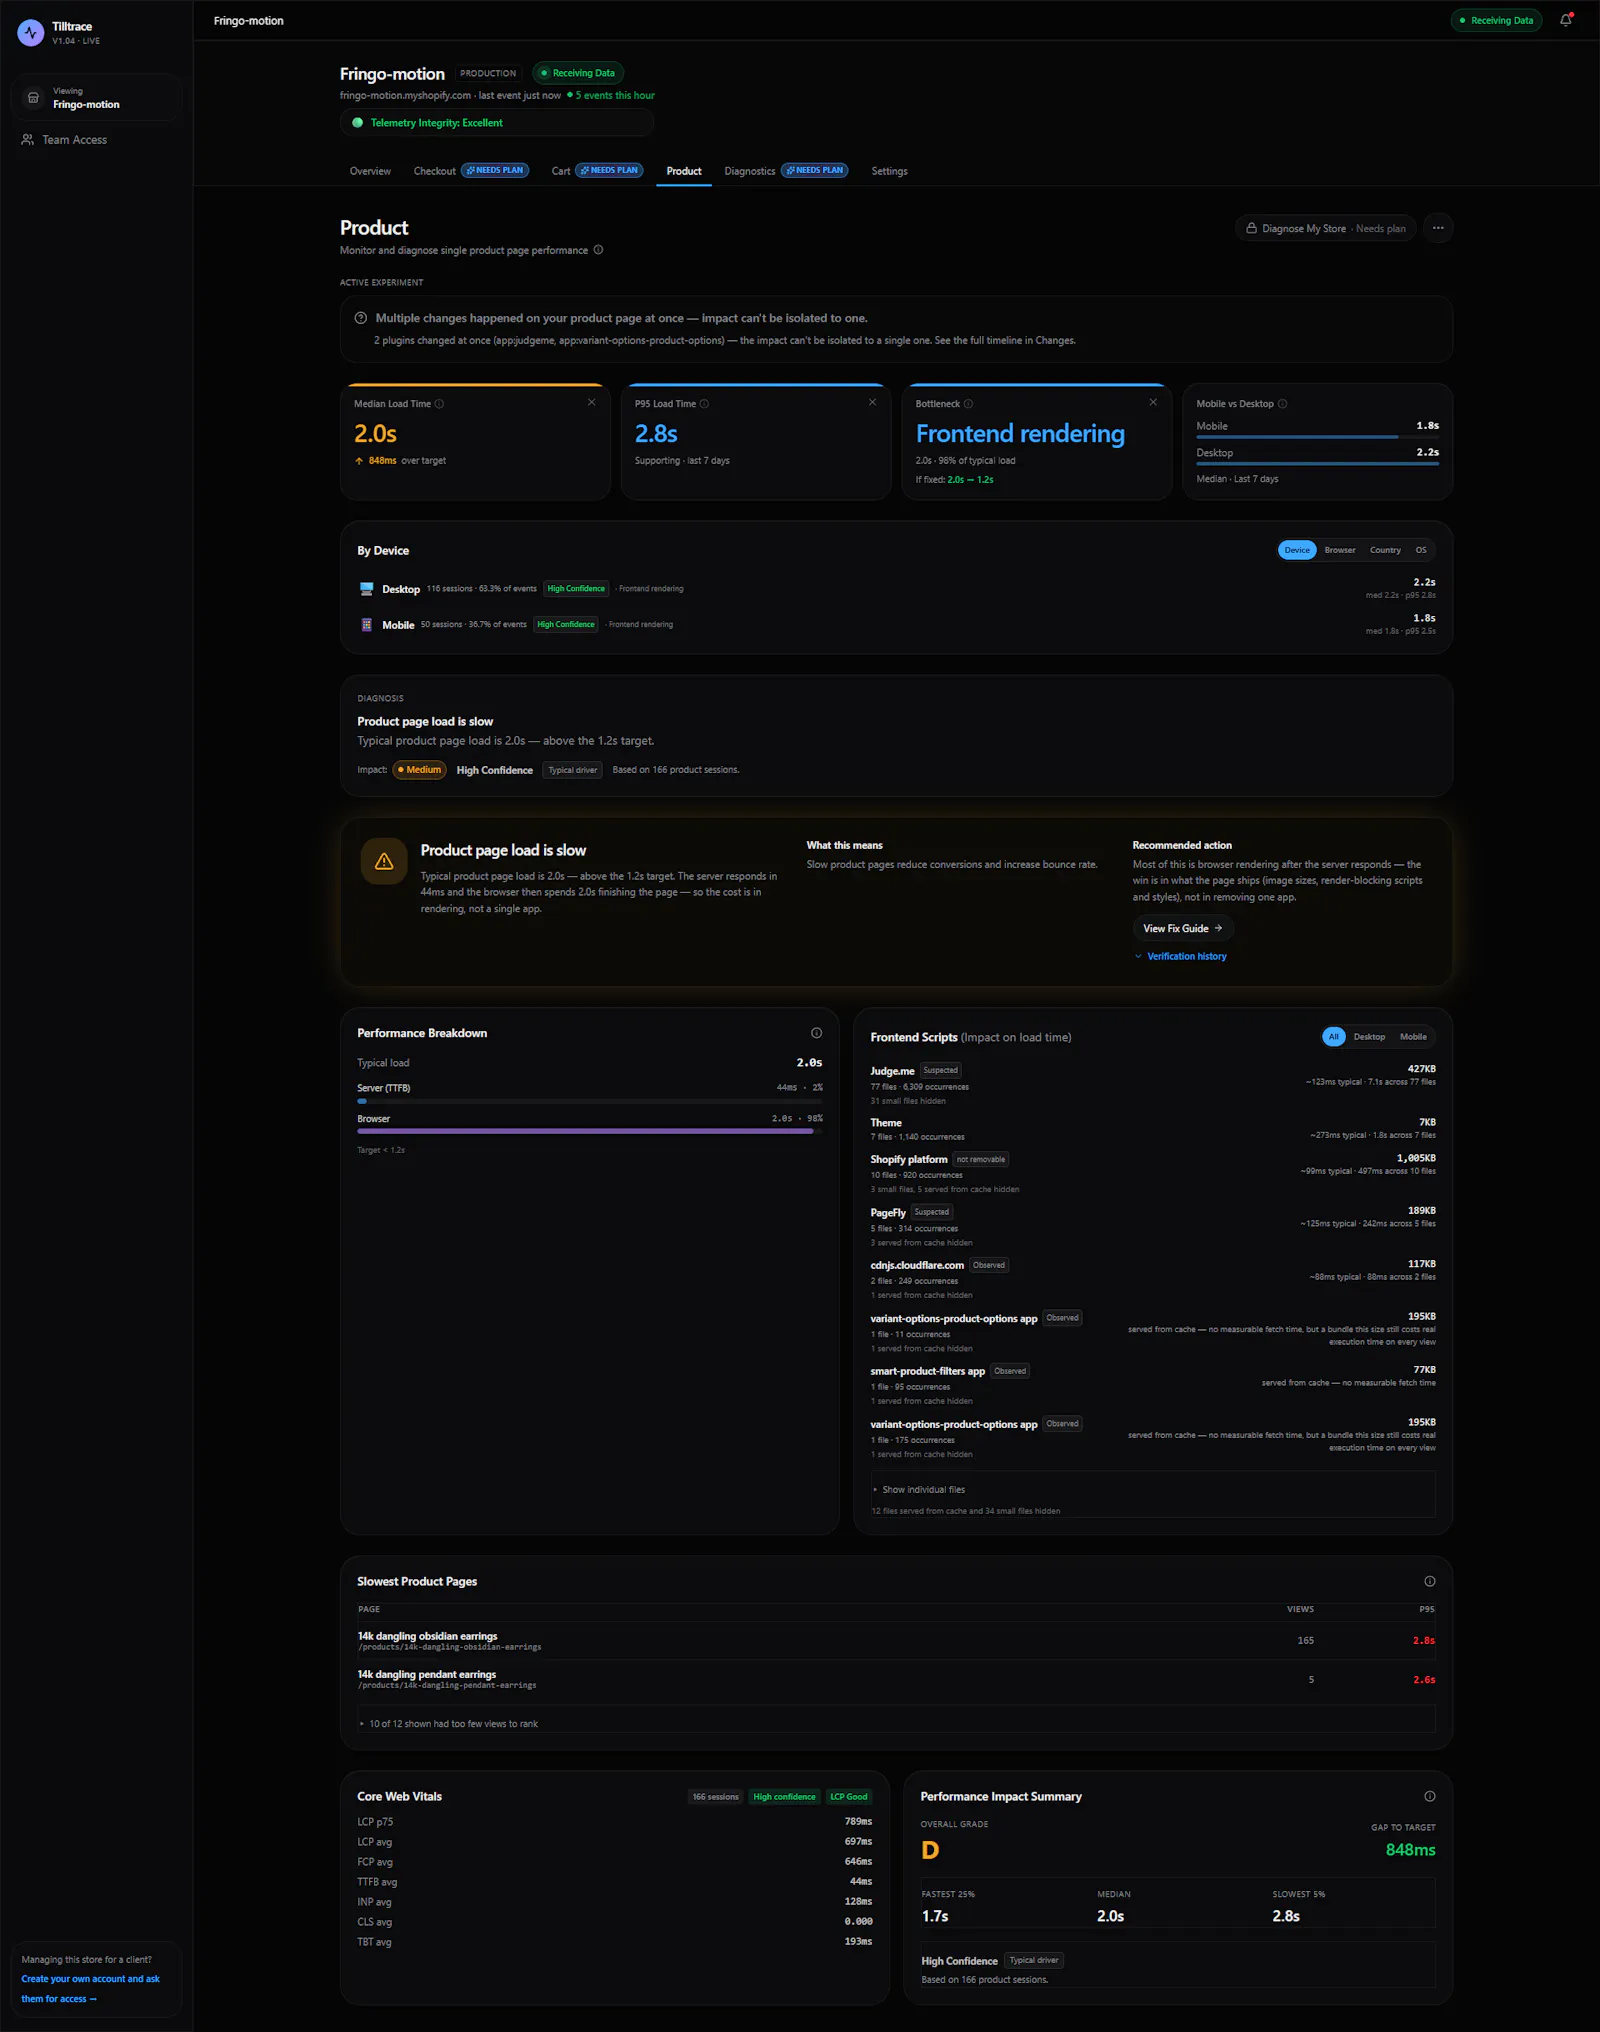The image size is (1600, 2032).
Task: Click the info icon beside Bottleneck
Action: pyautogui.click(x=968, y=404)
